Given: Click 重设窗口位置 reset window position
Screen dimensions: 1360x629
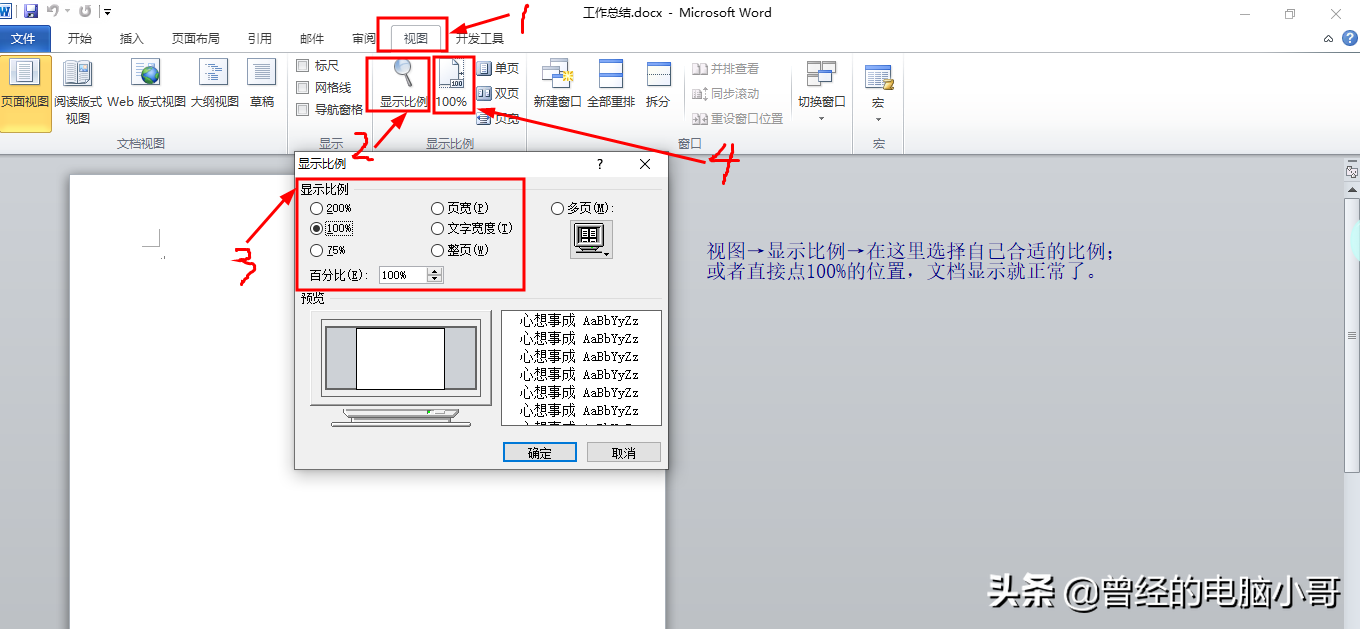Looking at the screenshot, I should click(737, 119).
